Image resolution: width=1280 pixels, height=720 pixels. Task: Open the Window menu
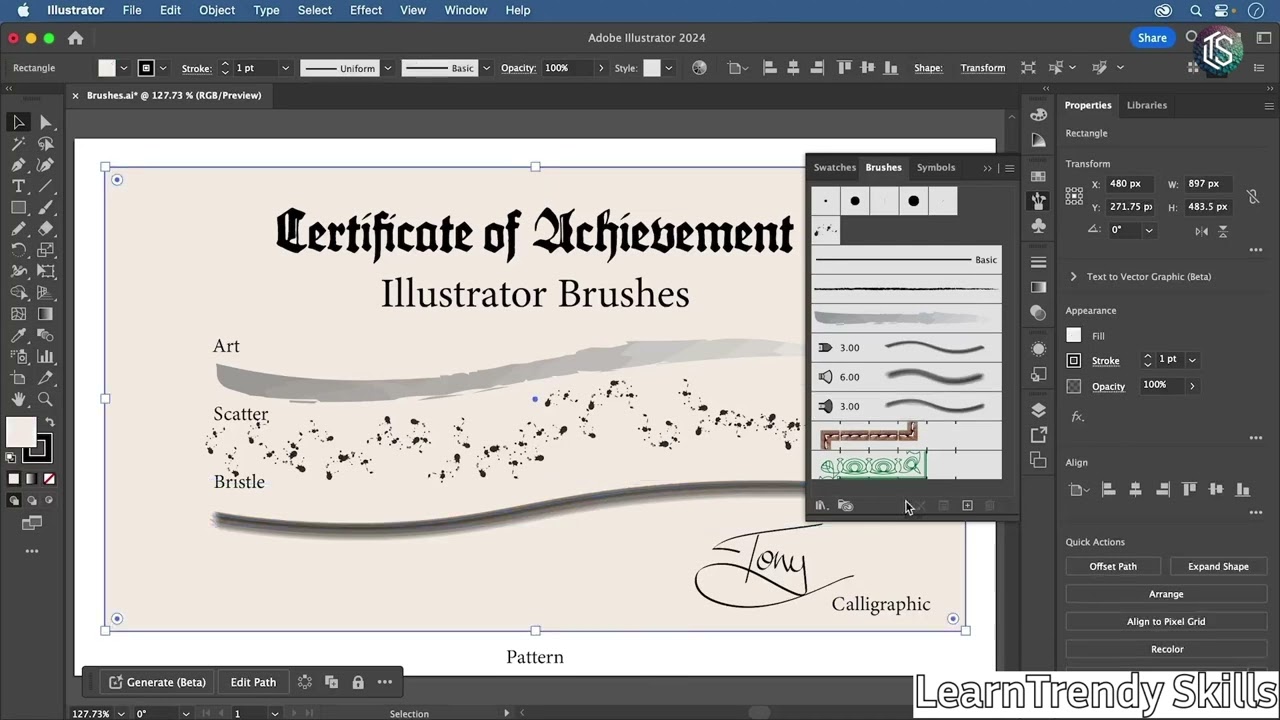point(465,10)
